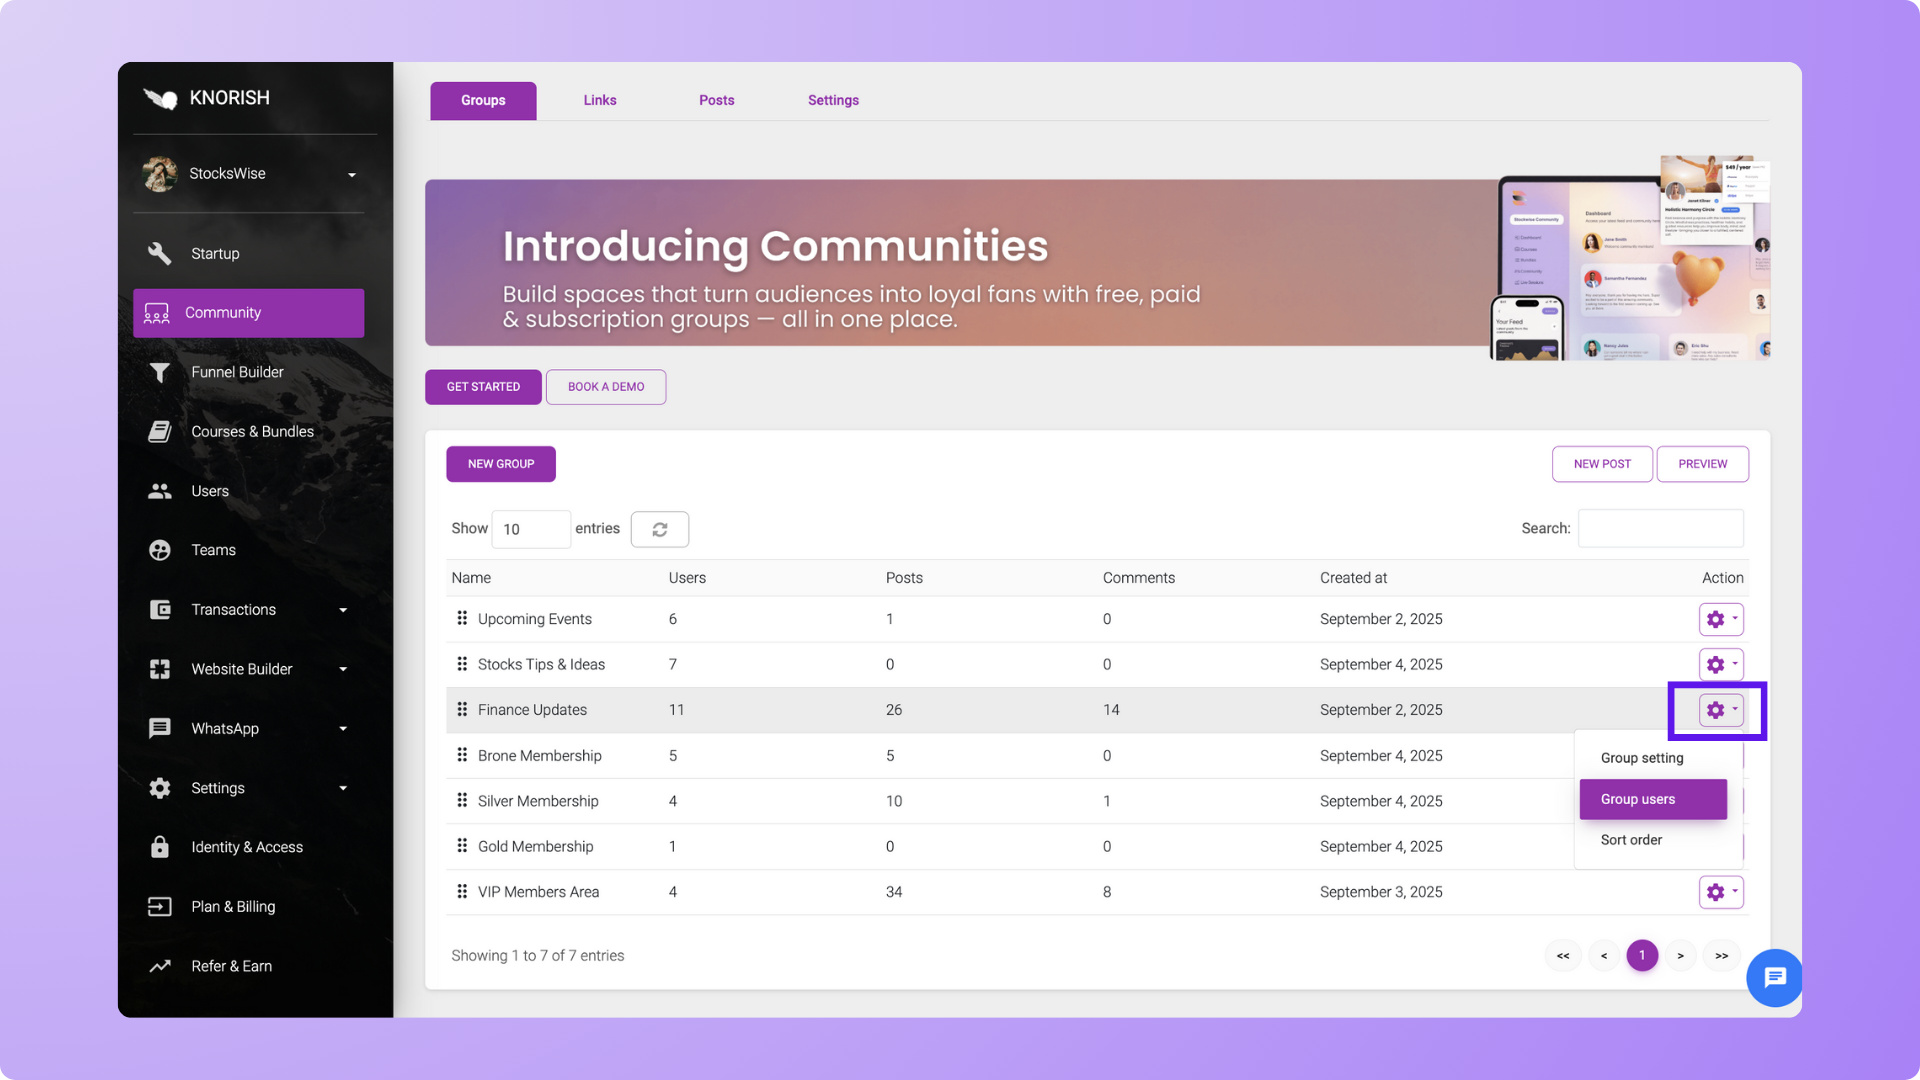This screenshot has width=1920, height=1080.
Task: Open gear action menu for Stocks Tips & Ideas
Action: coord(1720,664)
